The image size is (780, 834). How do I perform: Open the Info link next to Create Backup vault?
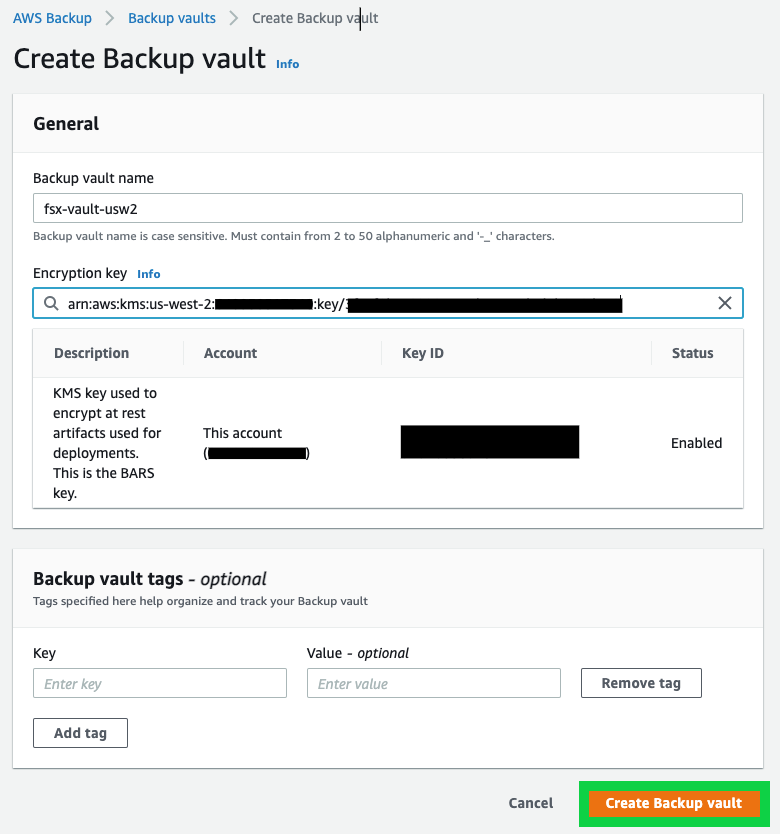pyautogui.click(x=287, y=63)
